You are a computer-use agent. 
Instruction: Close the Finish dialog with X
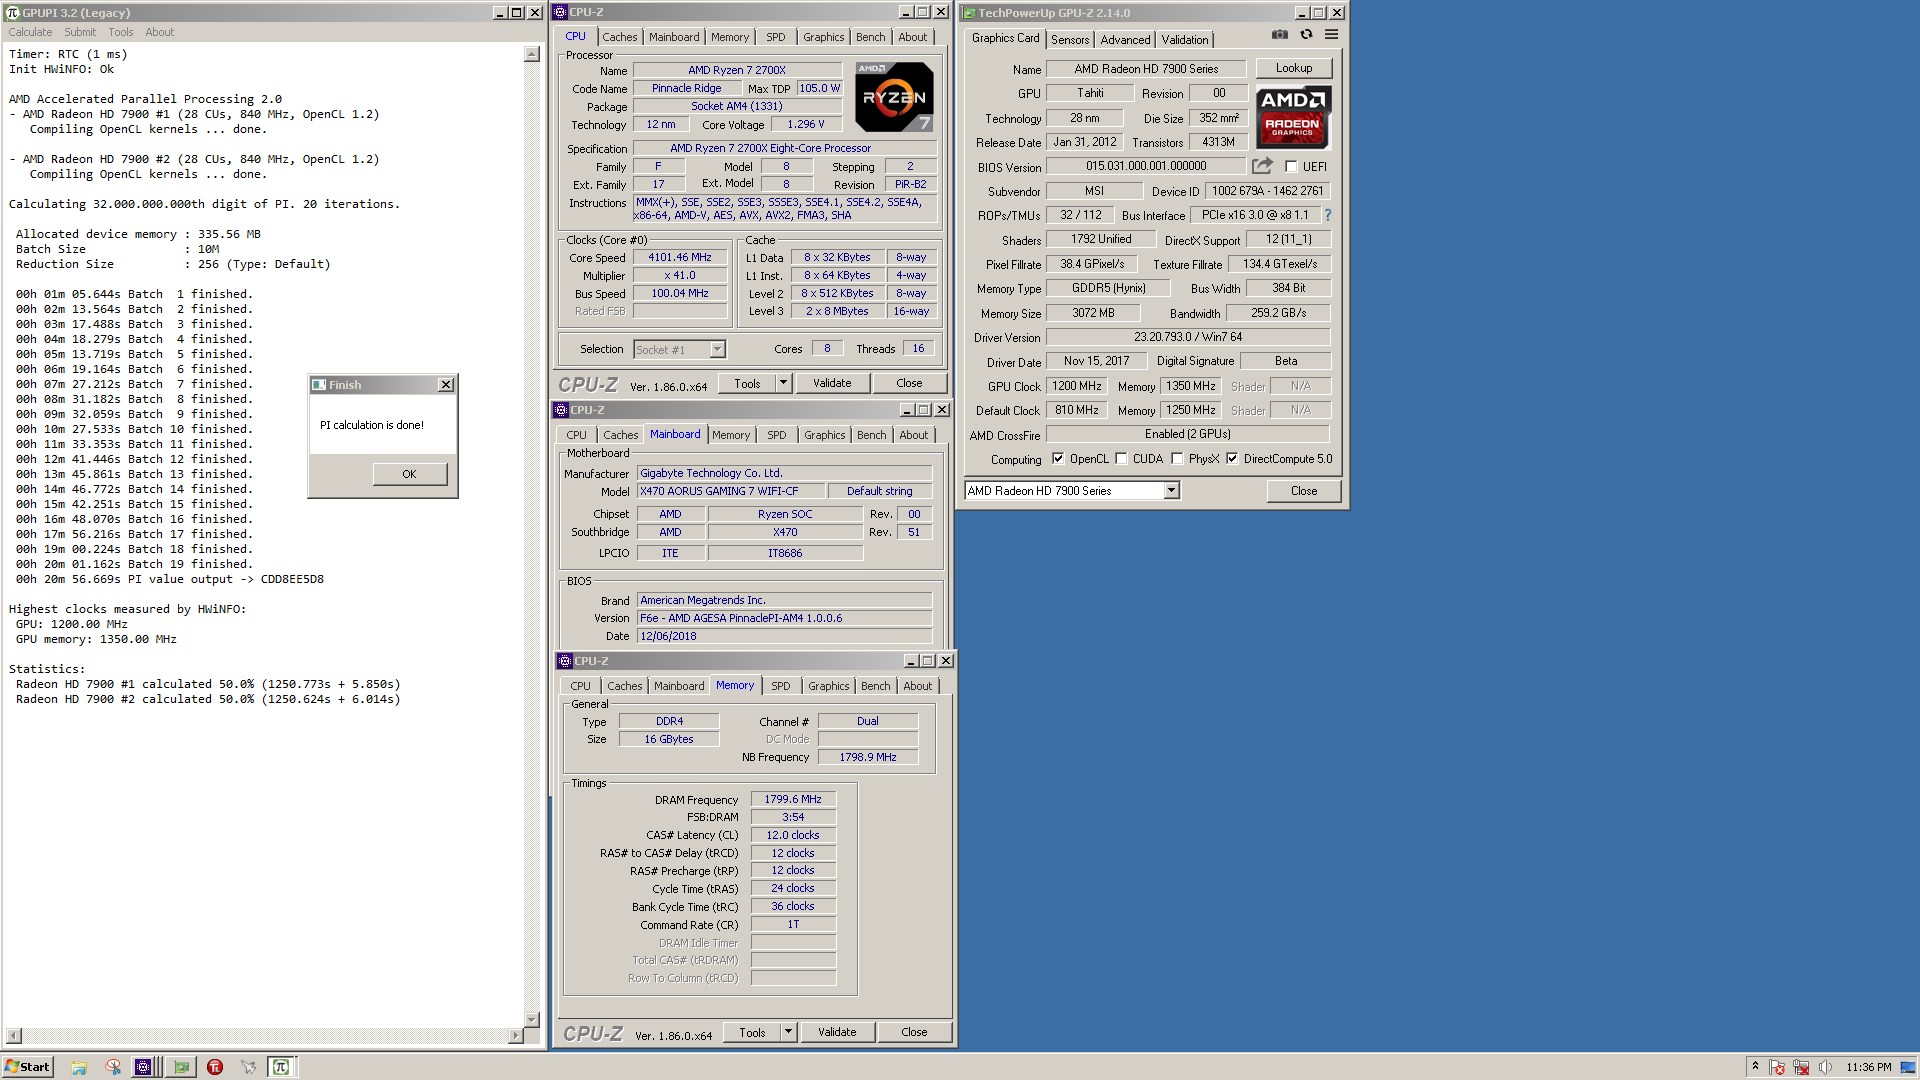[x=446, y=385]
